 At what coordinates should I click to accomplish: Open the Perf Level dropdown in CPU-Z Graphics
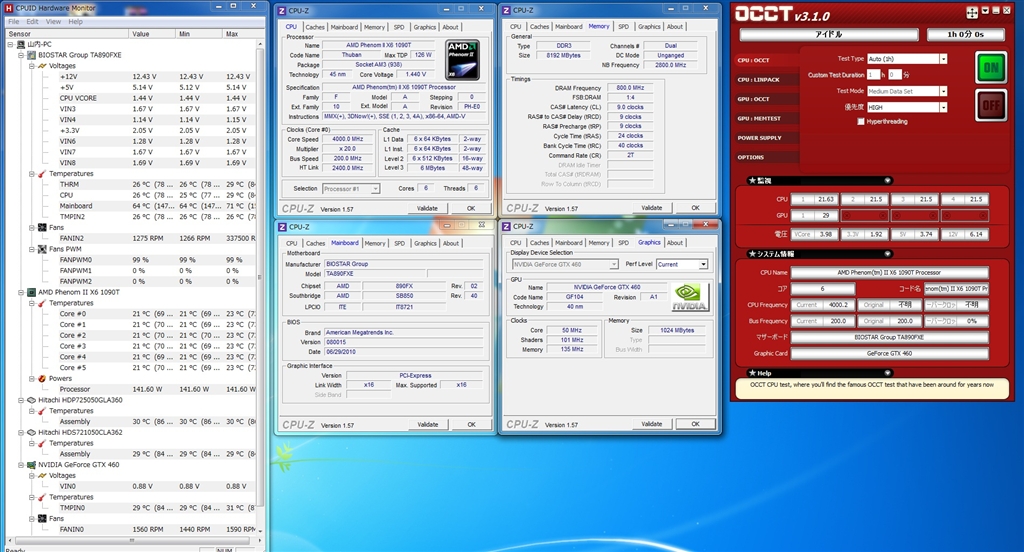tap(703, 265)
